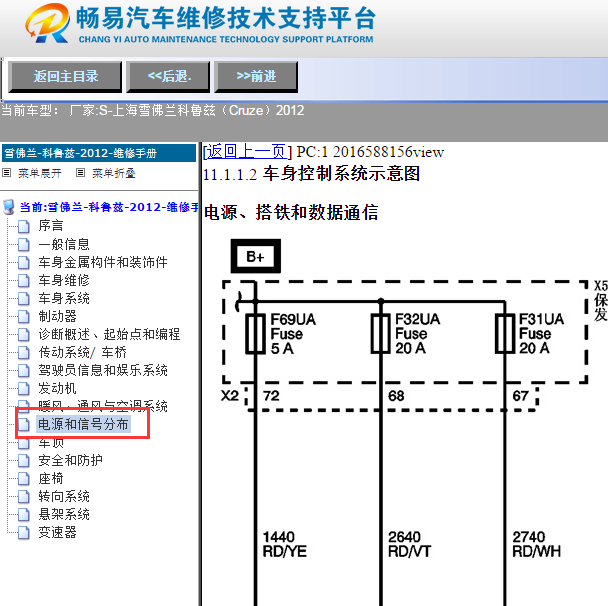
Task: Click wire label 1440 RD/YE
Action: coord(285,544)
